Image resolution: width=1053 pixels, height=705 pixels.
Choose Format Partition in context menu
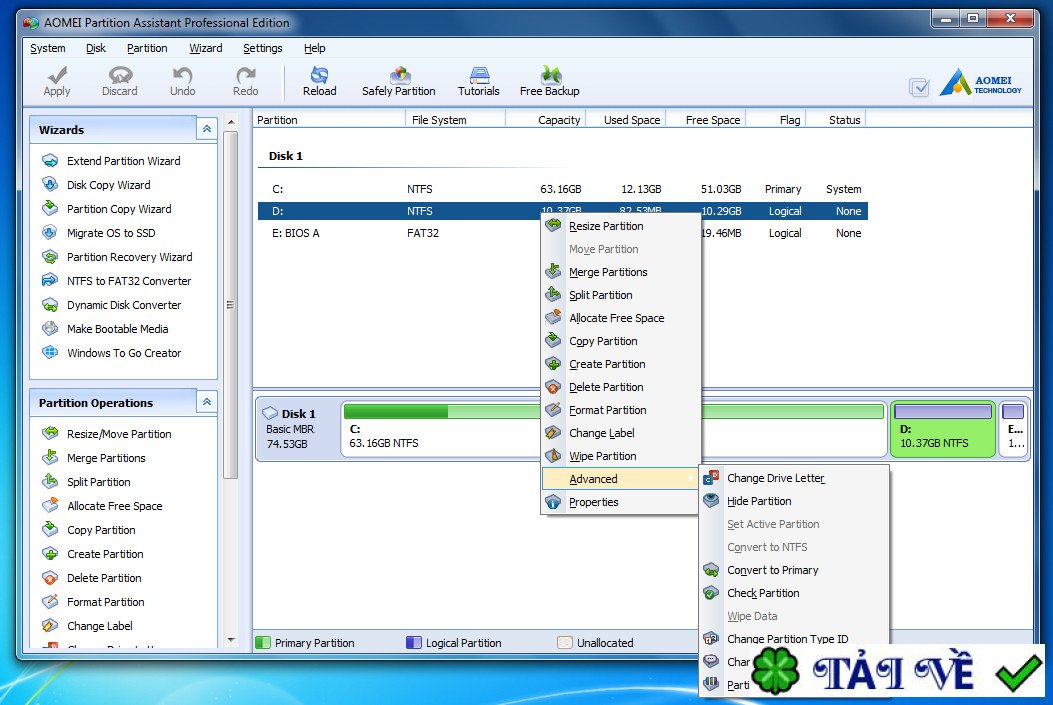point(607,410)
